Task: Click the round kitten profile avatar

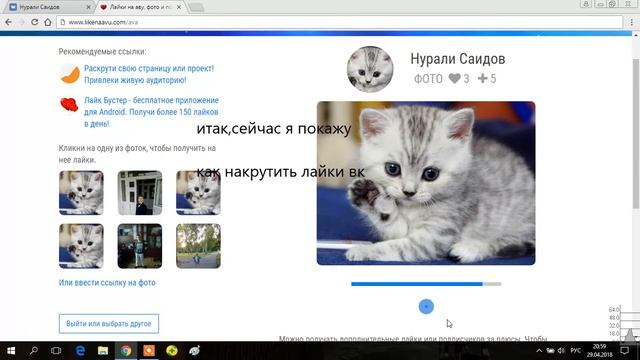Action: click(370, 69)
